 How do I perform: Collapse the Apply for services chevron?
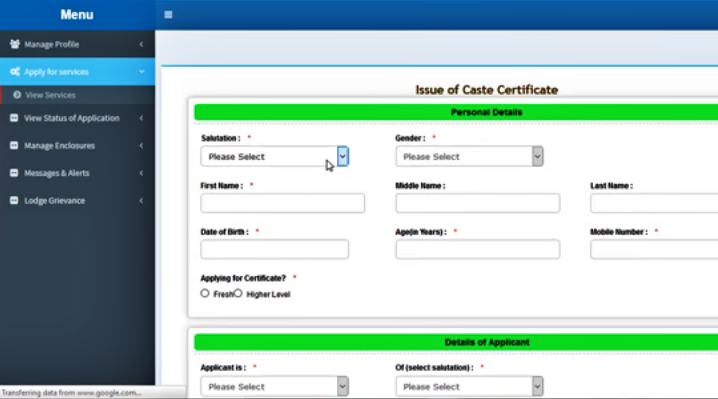click(x=141, y=71)
